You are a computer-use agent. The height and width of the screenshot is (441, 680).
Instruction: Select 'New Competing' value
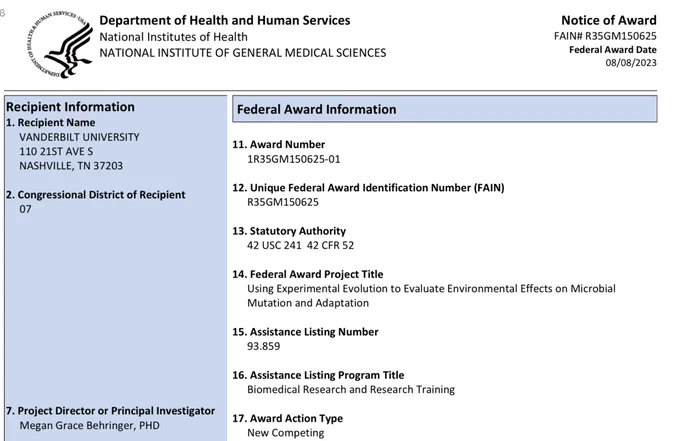285,433
